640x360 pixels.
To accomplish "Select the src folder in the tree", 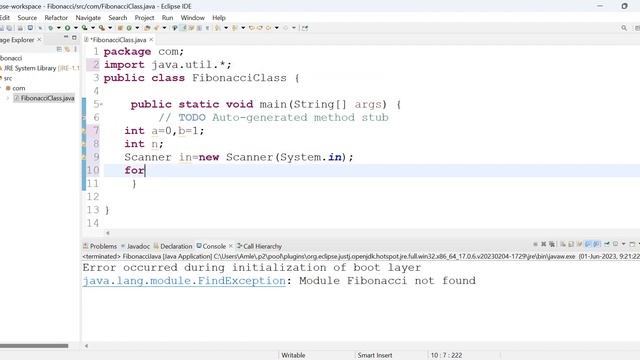I will coord(8,78).
